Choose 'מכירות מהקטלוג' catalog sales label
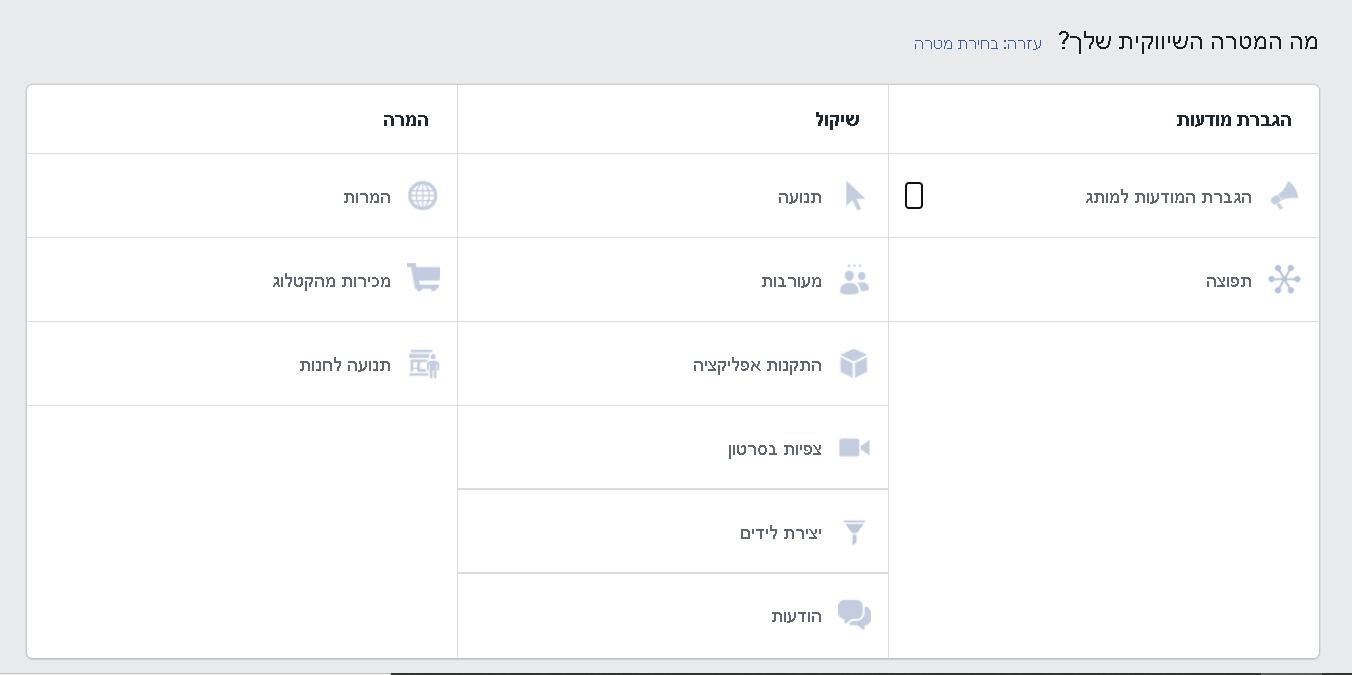This screenshot has width=1352, height=675. (x=332, y=281)
